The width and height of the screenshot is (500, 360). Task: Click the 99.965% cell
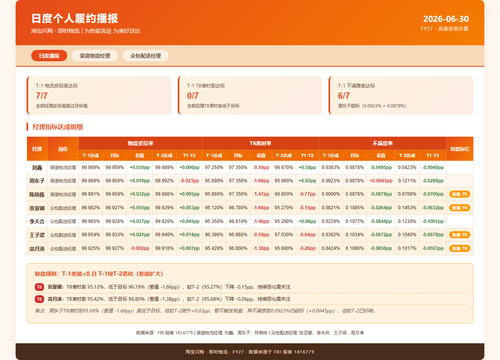pos(91,221)
